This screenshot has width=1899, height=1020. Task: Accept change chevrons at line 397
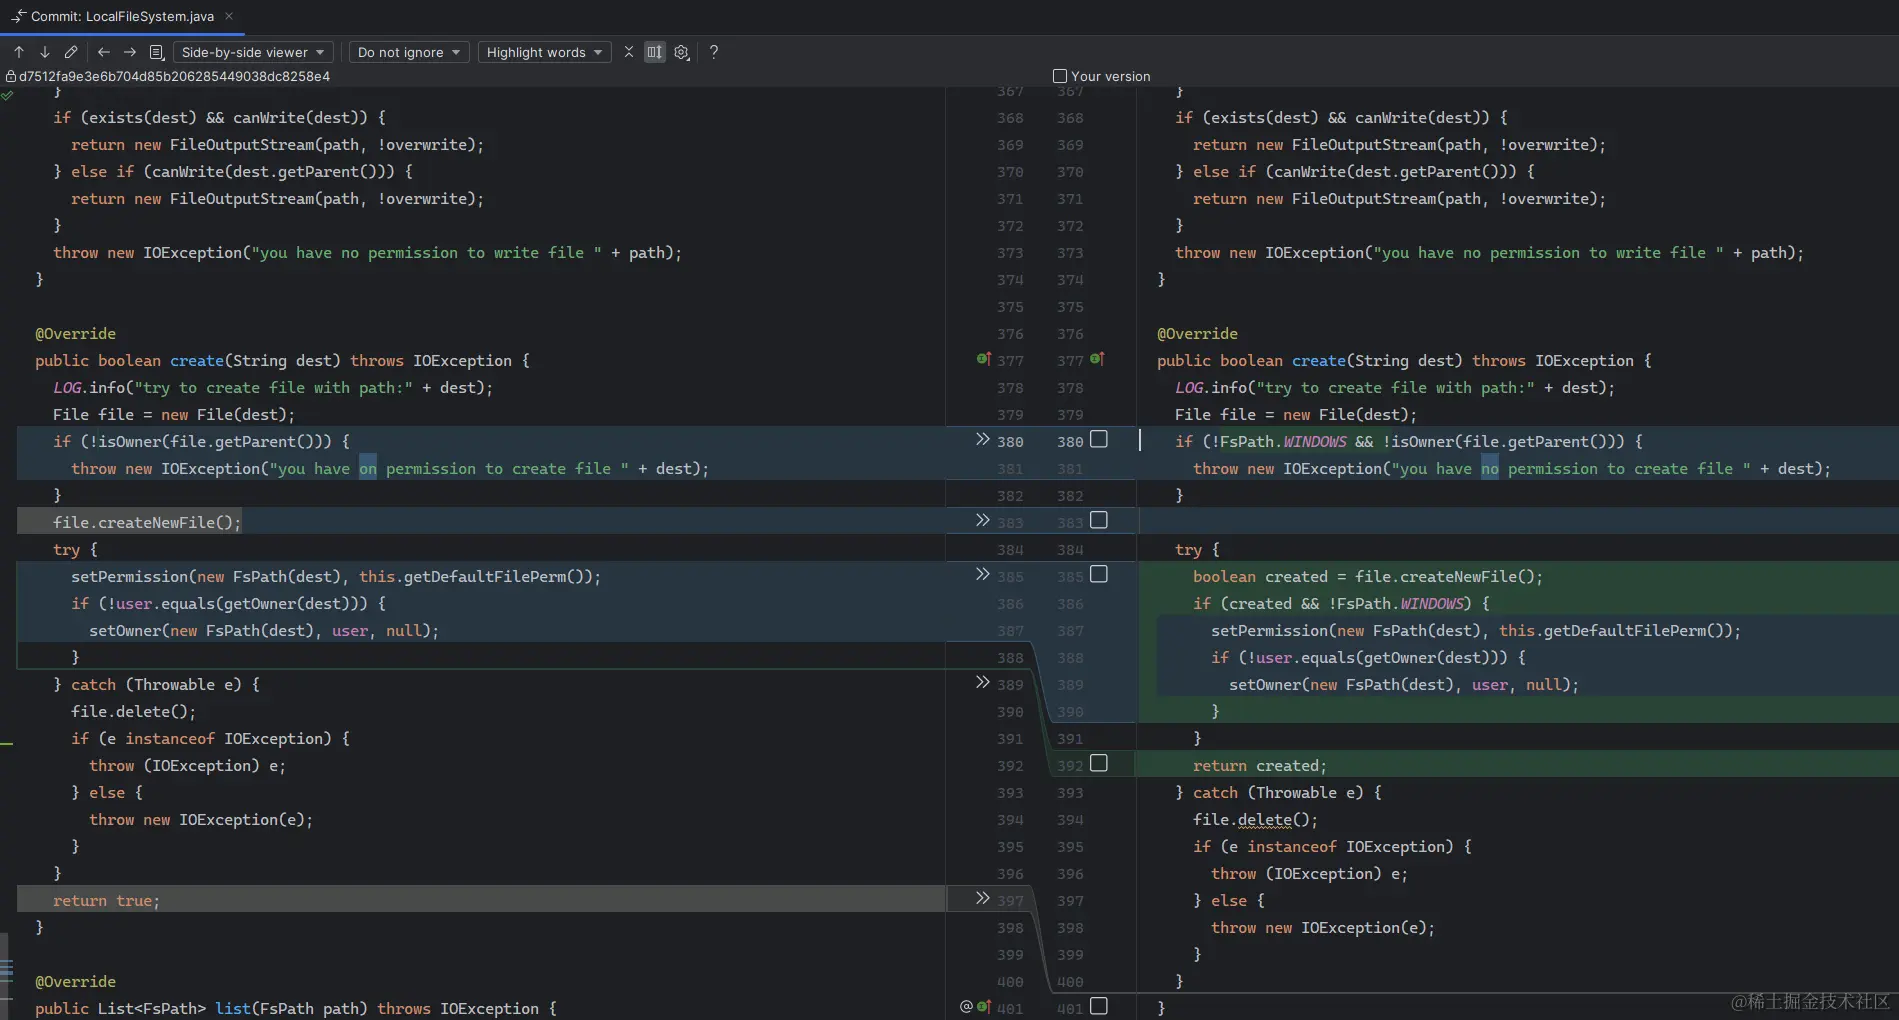983,898
